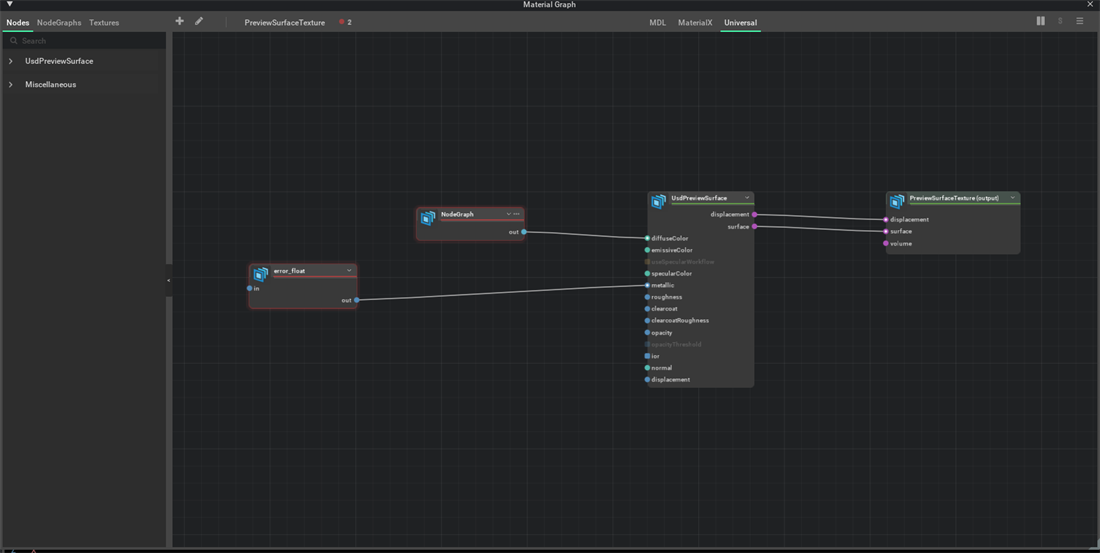Click the three-dots menu on NodeGraph node
The height and width of the screenshot is (553, 1100).
517,213
